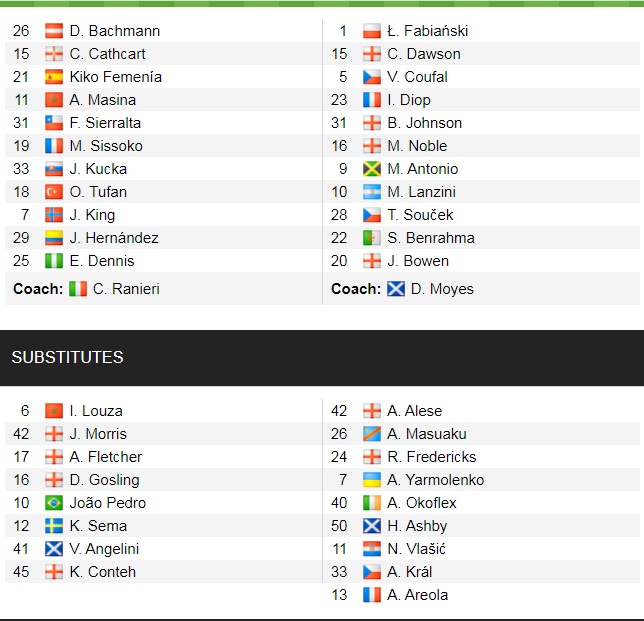Click the Spain flag next to Kiko Femenía

tap(54, 77)
